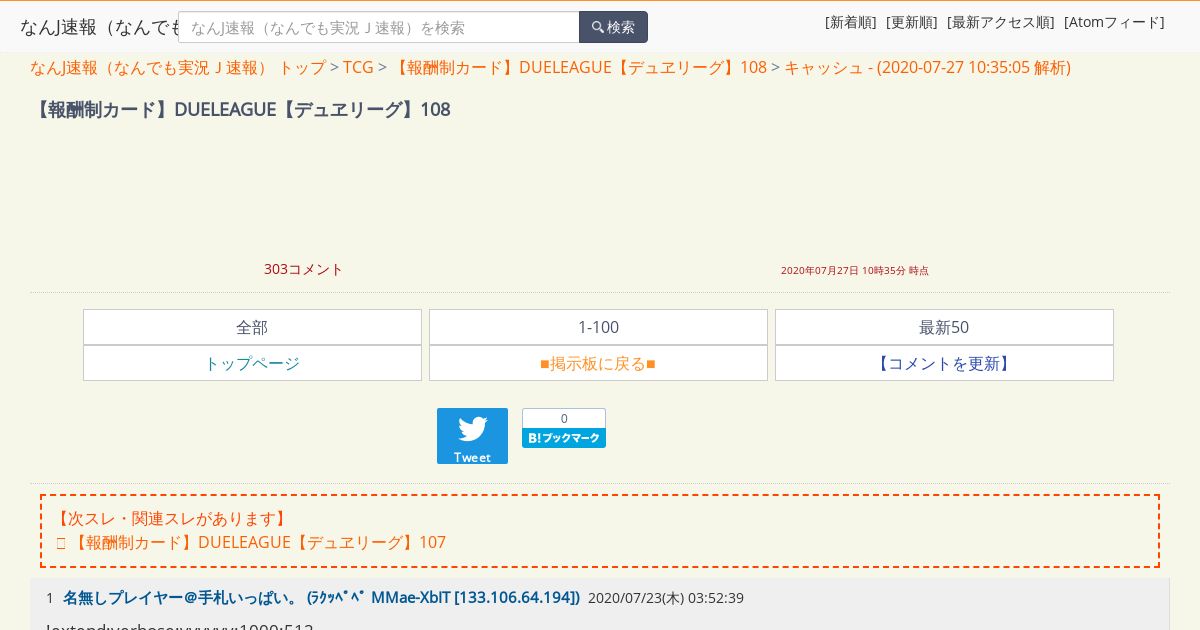This screenshot has width=1200, height=630.
Task: Open the 更新順 sort link
Action: (912, 22)
